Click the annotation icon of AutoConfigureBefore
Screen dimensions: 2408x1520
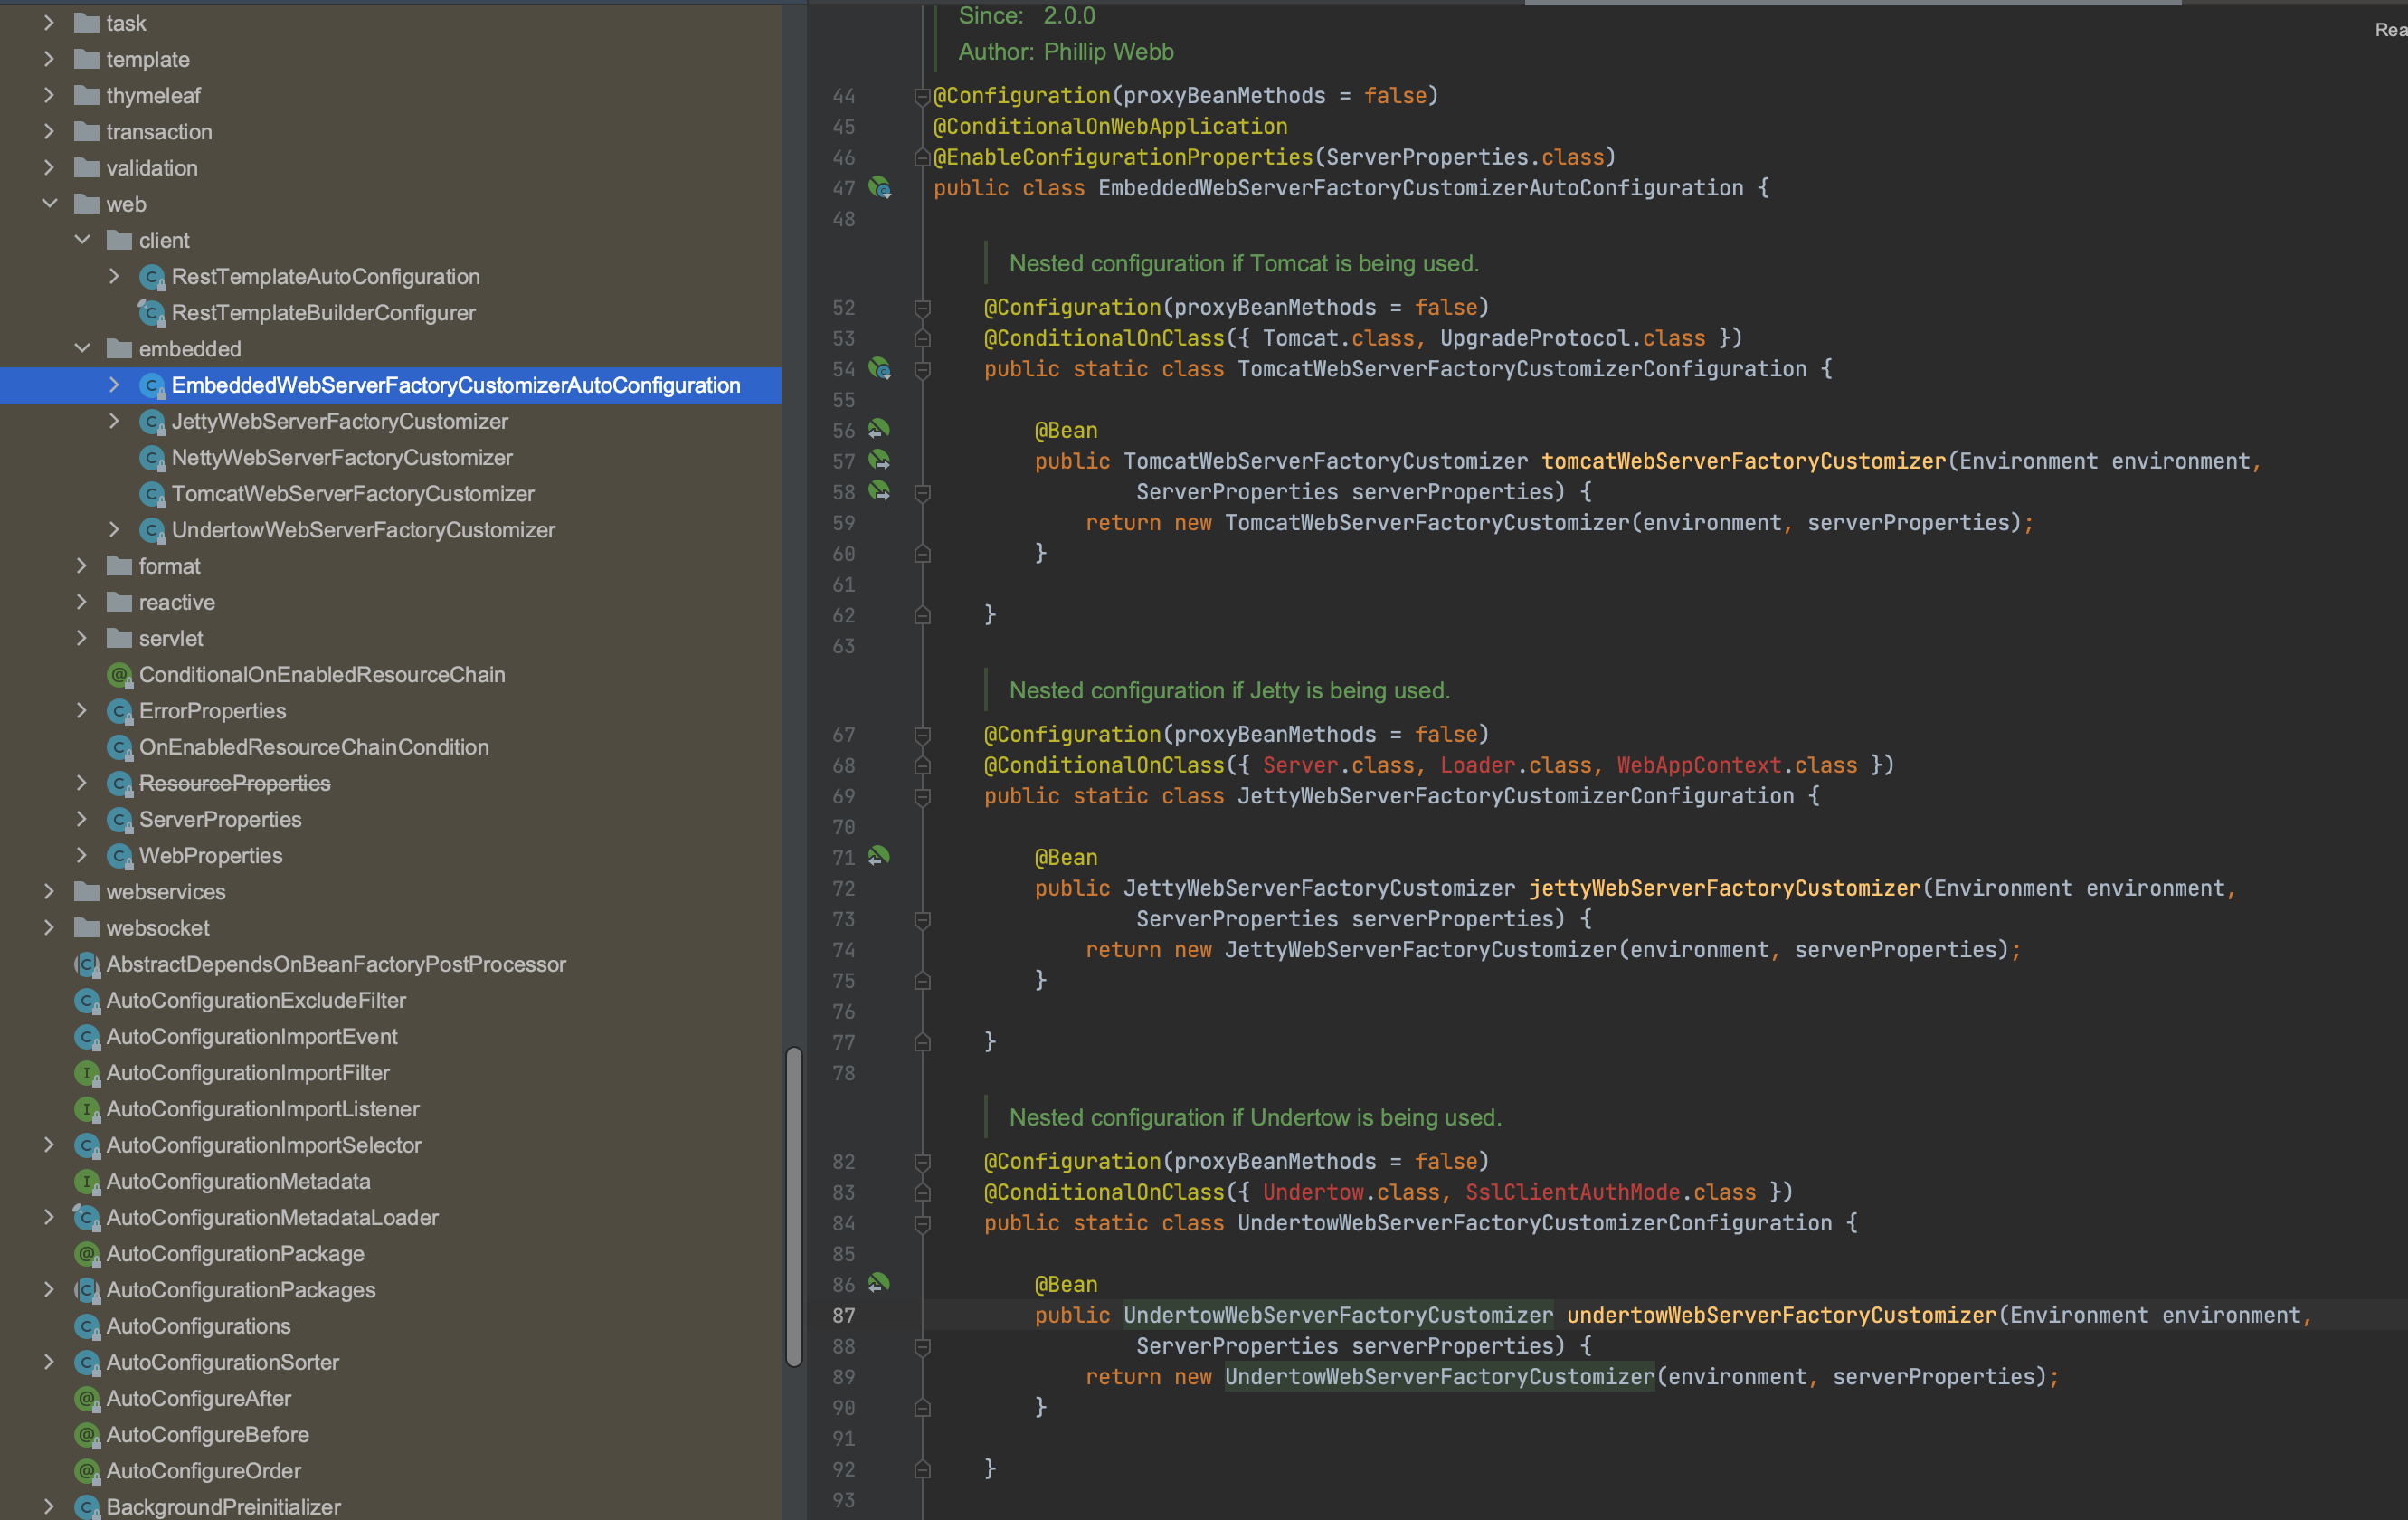pyautogui.click(x=87, y=1435)
